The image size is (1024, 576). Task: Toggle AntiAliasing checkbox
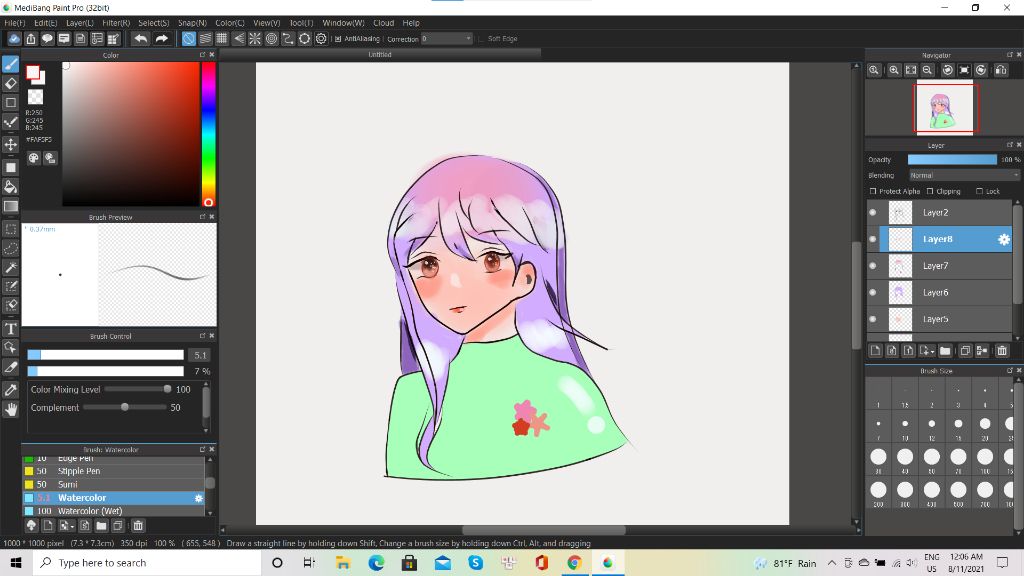click(x=338, y=39)
